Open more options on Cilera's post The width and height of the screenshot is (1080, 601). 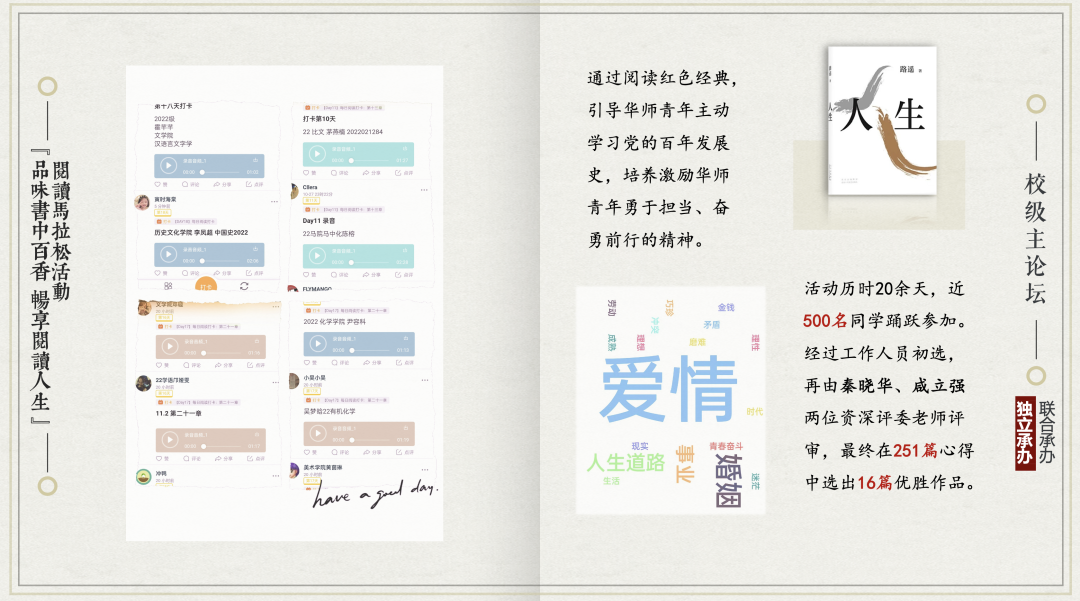tap(424, 189)
